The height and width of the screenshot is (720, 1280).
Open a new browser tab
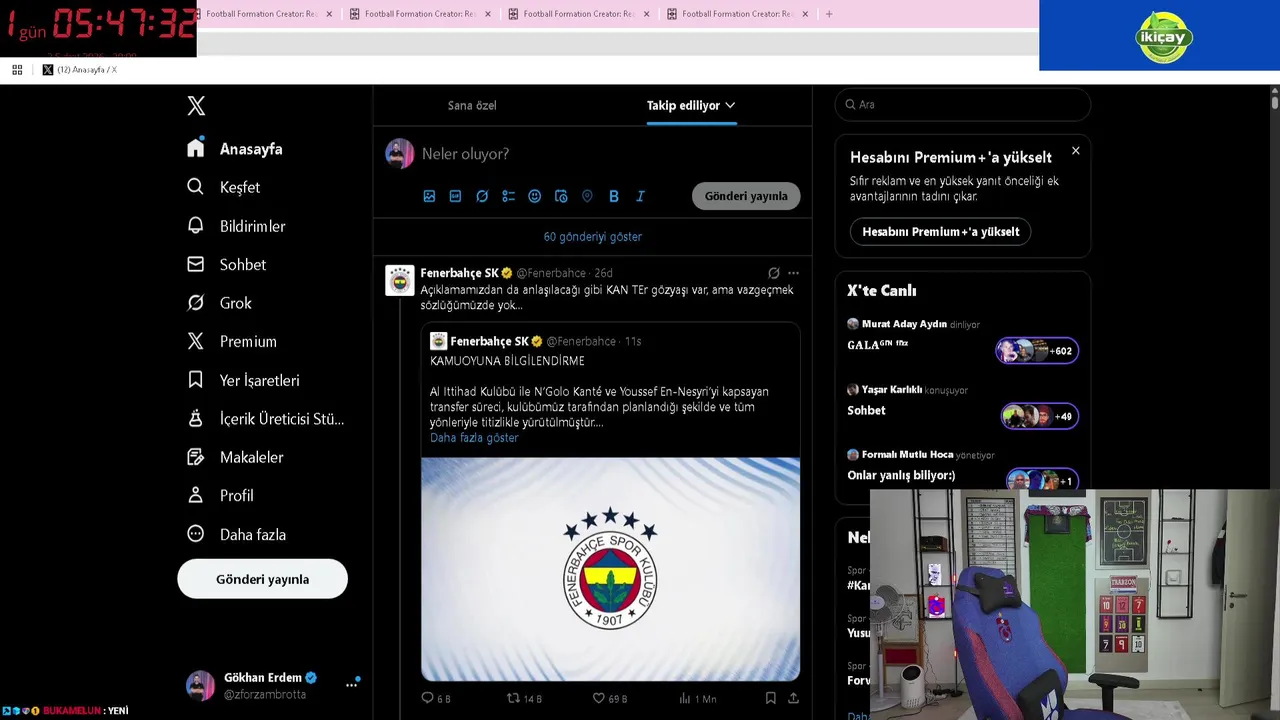pos(828,14)
